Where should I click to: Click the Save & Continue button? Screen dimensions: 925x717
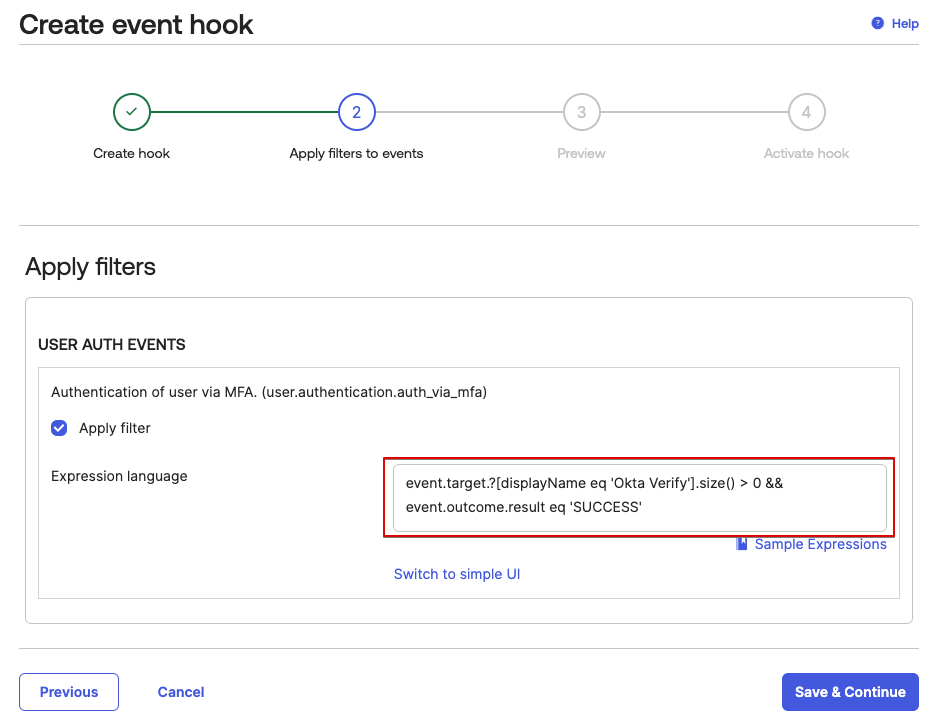850,692
